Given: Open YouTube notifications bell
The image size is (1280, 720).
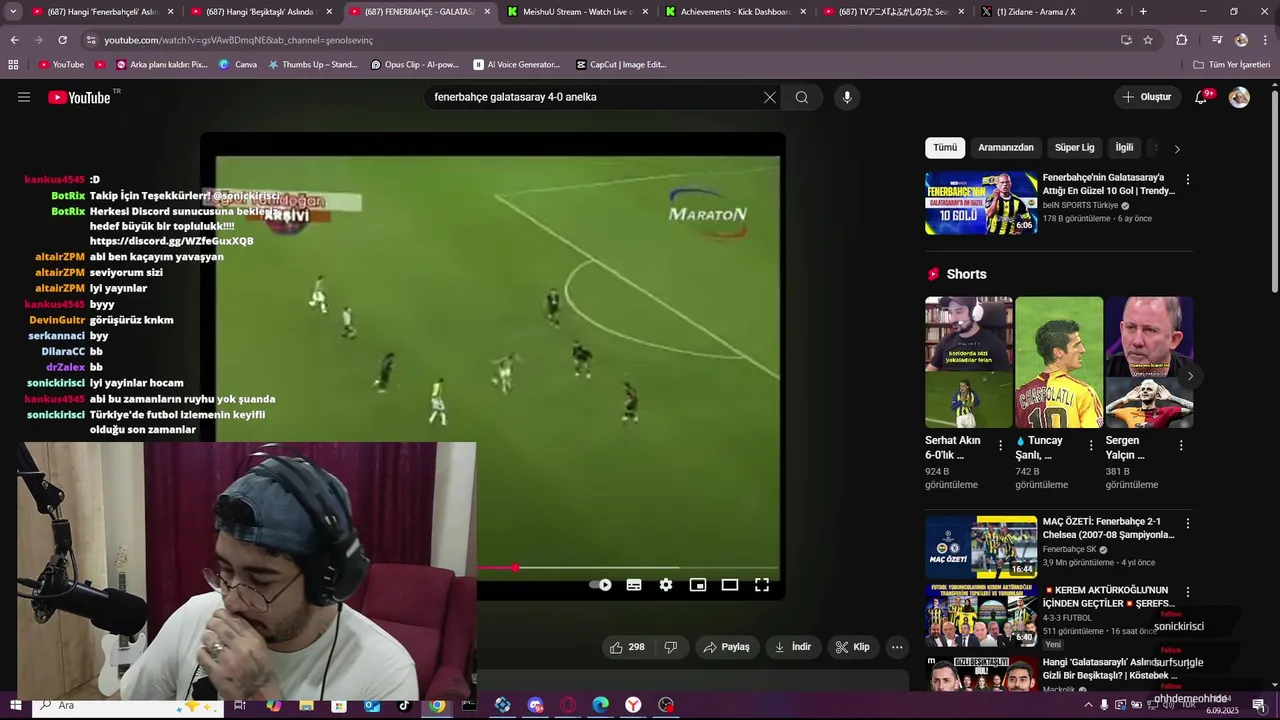Looking at the screenshot, I should pos(1201,97).
